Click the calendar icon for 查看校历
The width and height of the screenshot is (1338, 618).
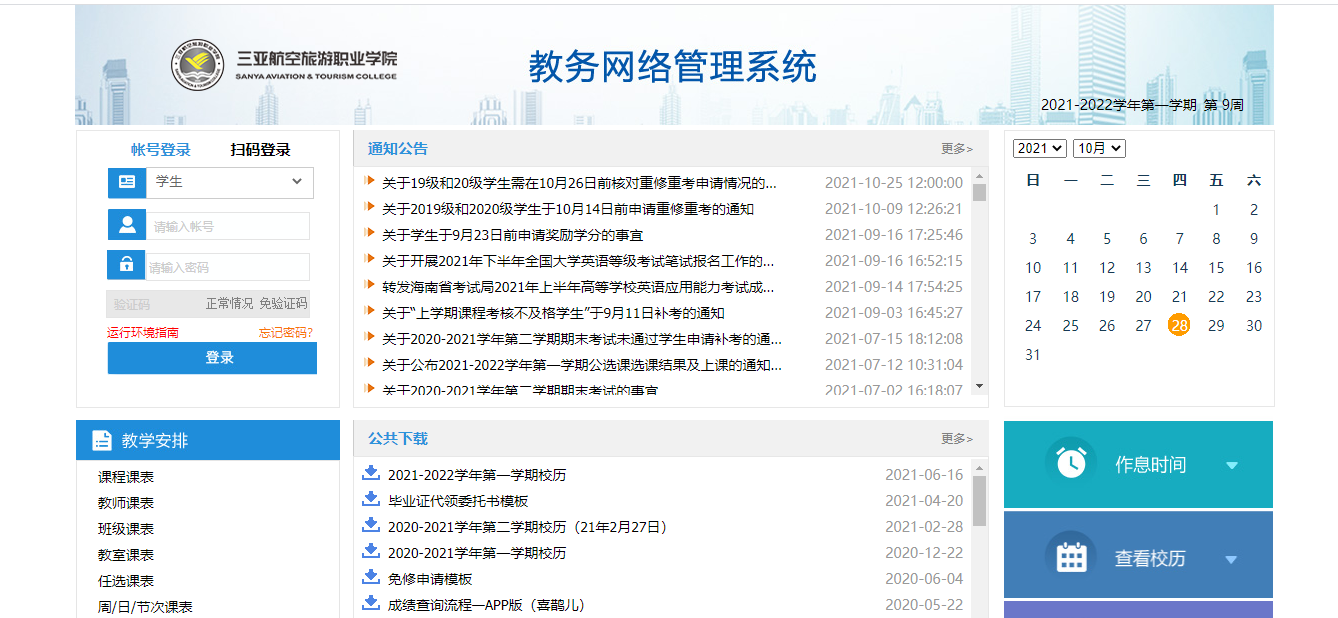pos(1071,558)
